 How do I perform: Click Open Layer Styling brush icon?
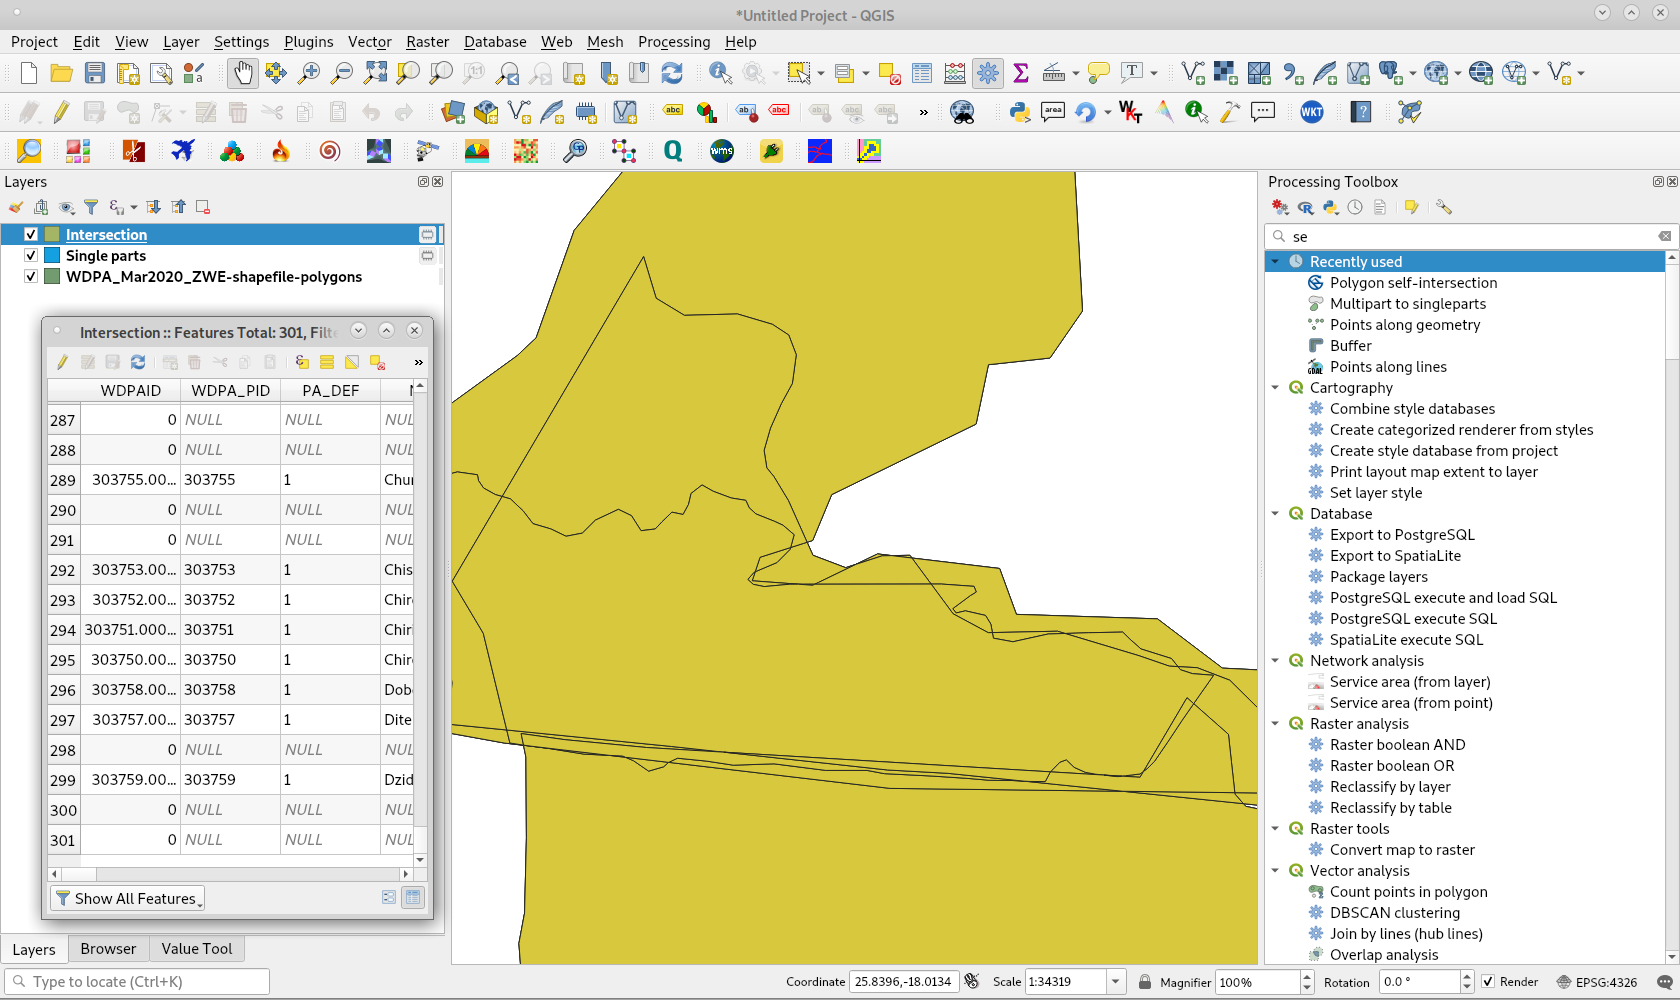click(15, 207)
